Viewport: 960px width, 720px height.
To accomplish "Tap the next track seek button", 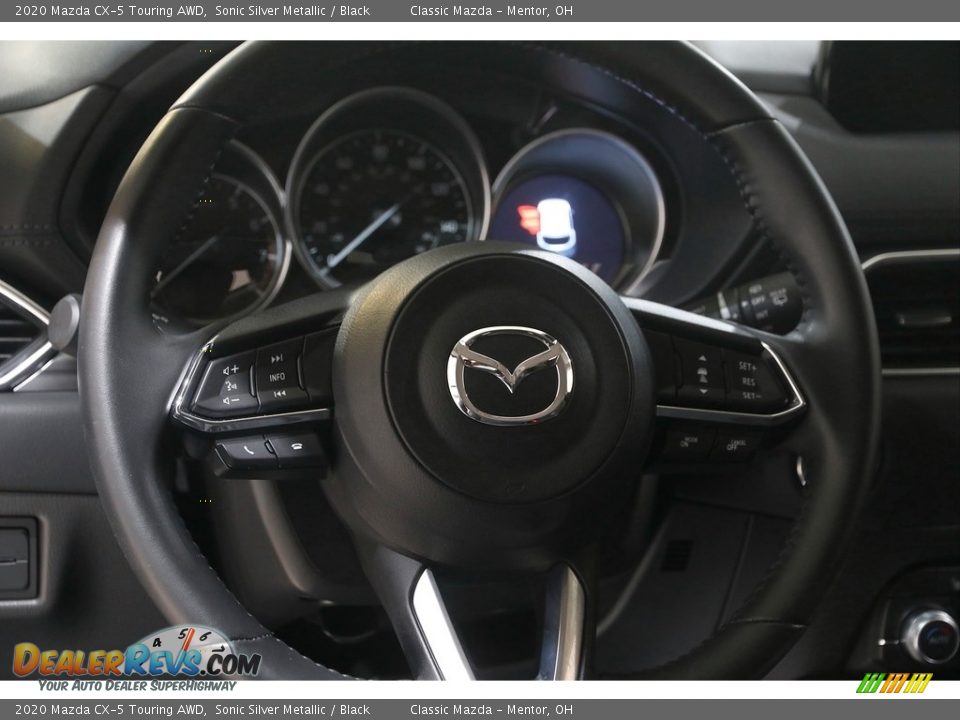I will tap(277, 358).
